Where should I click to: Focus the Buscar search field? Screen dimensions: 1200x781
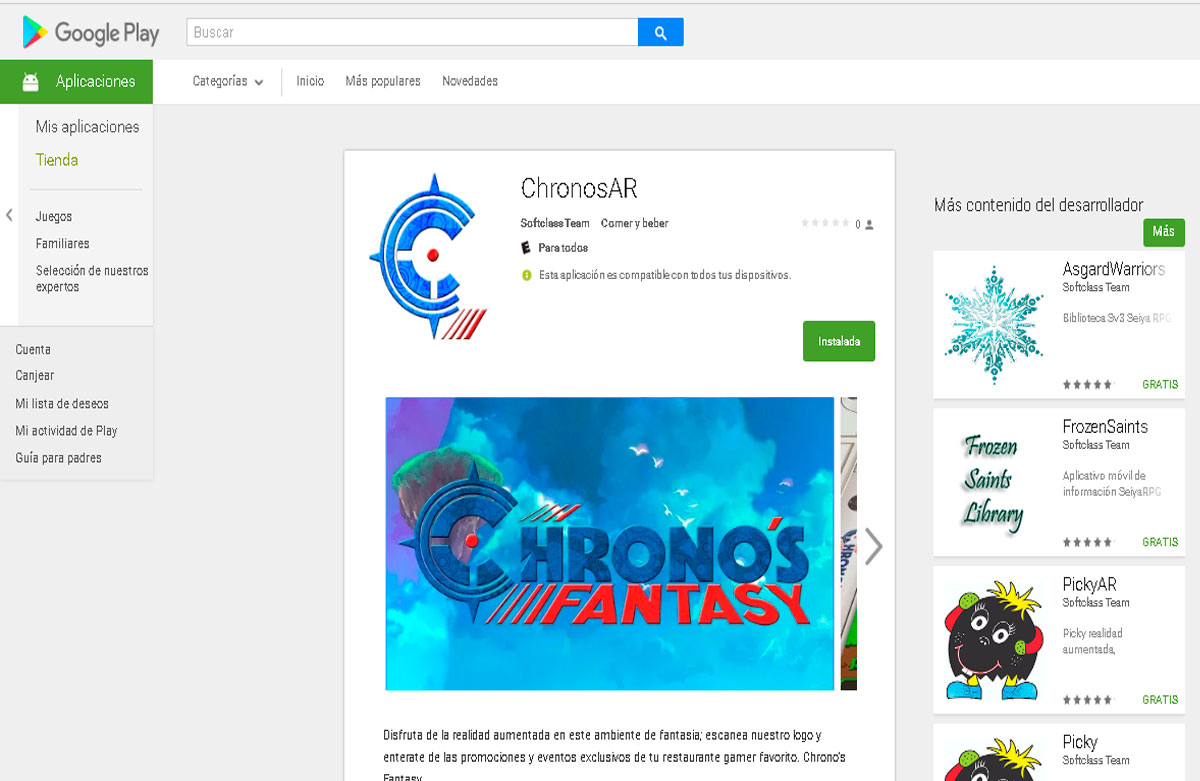tap(412, 32)
